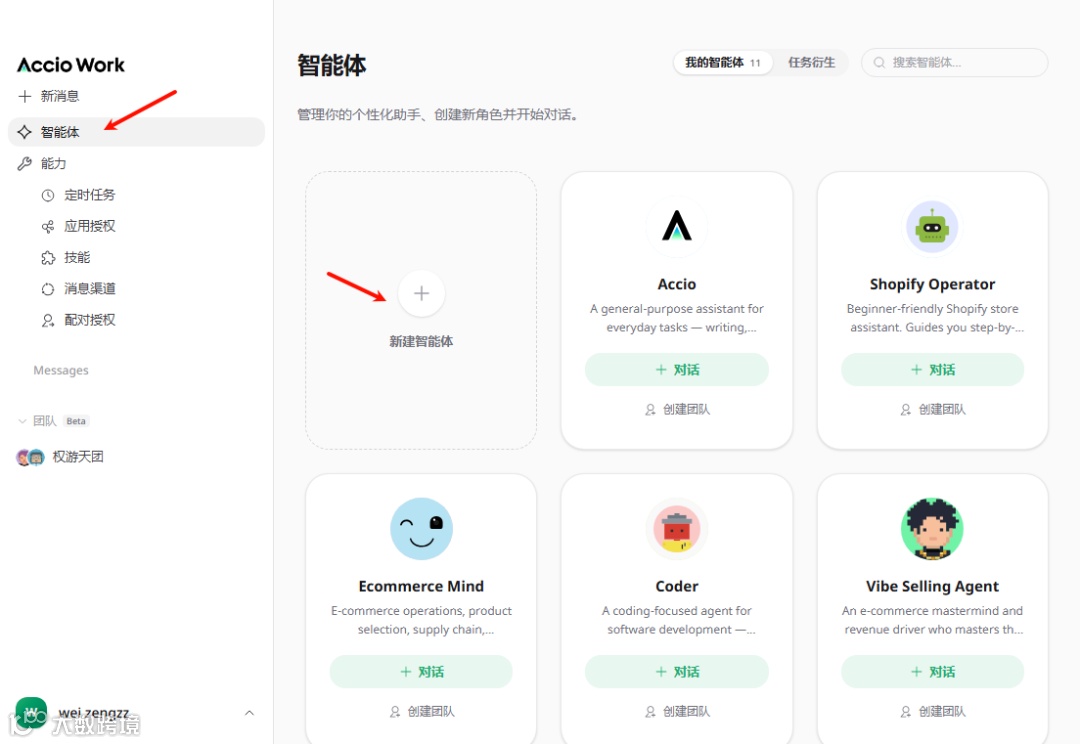Start 对话 with Shopify Operator
Screen dimensions: 1080x744
tap(933, 370)
